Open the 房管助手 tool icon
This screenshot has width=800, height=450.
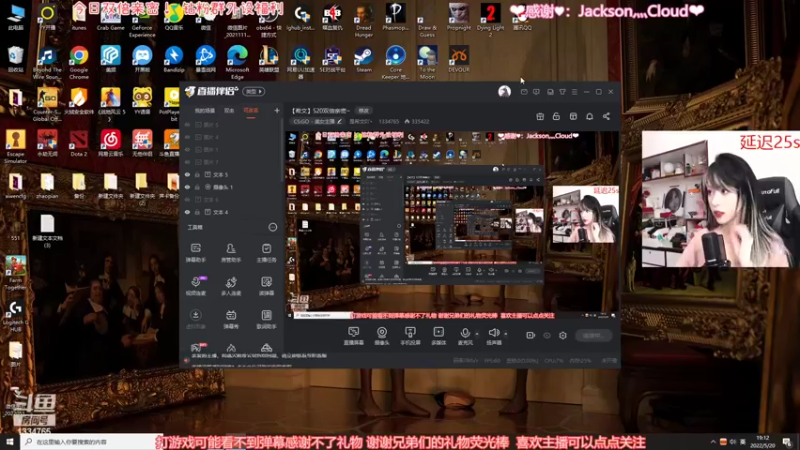coord(231,252)
